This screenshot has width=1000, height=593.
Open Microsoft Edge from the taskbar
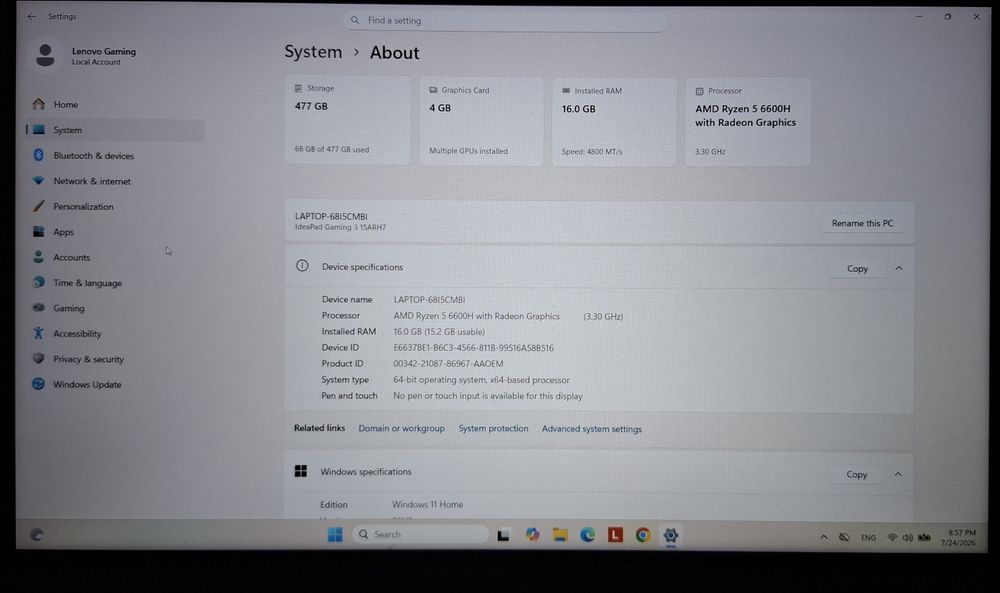pos(587,535)
